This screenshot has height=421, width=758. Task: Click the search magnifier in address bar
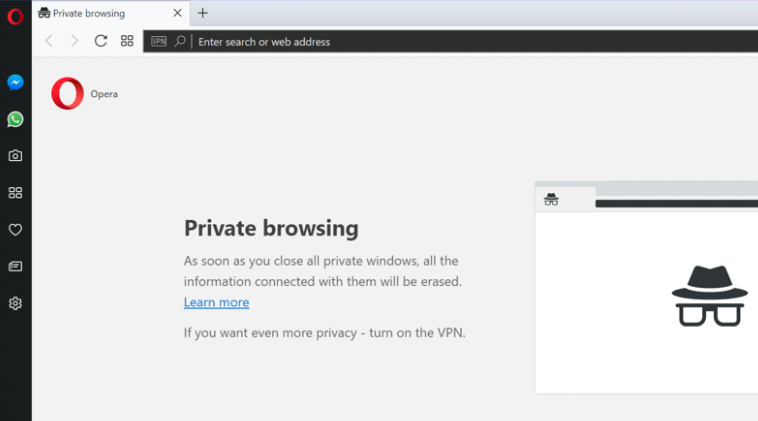click(x=180, y=41)
